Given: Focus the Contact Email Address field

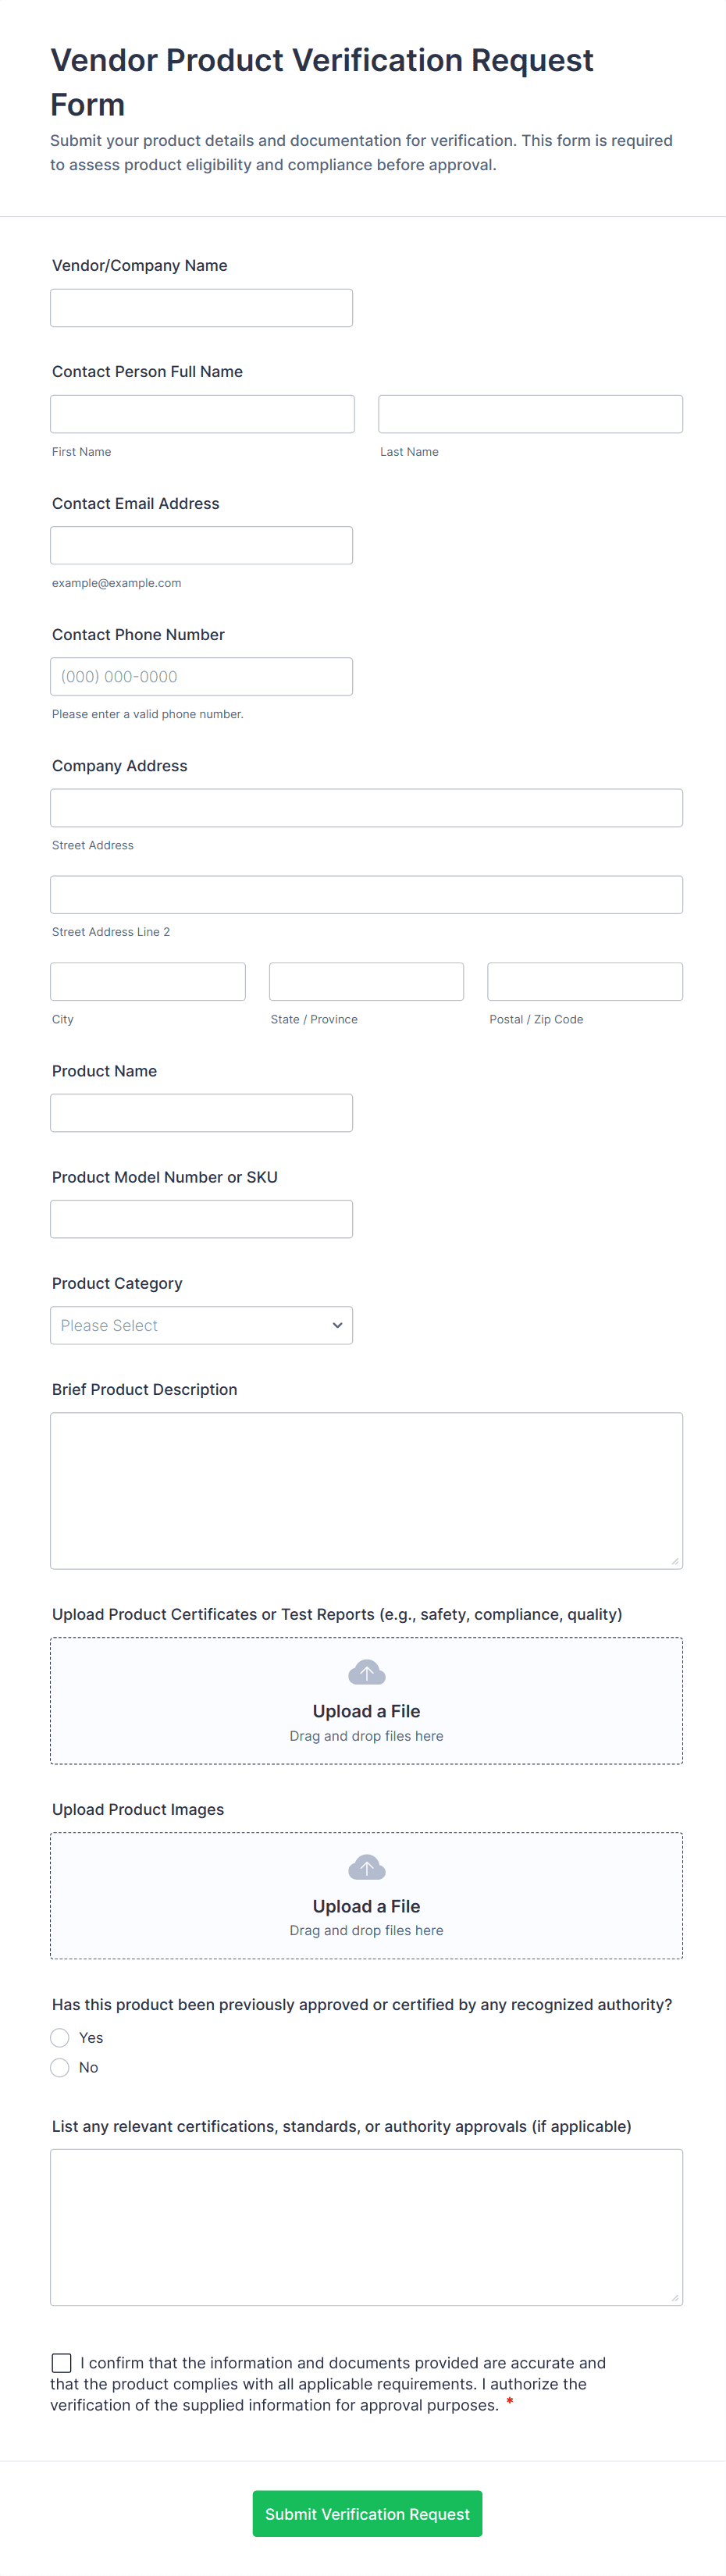Looking at the screenshot, I should point(201,545).
